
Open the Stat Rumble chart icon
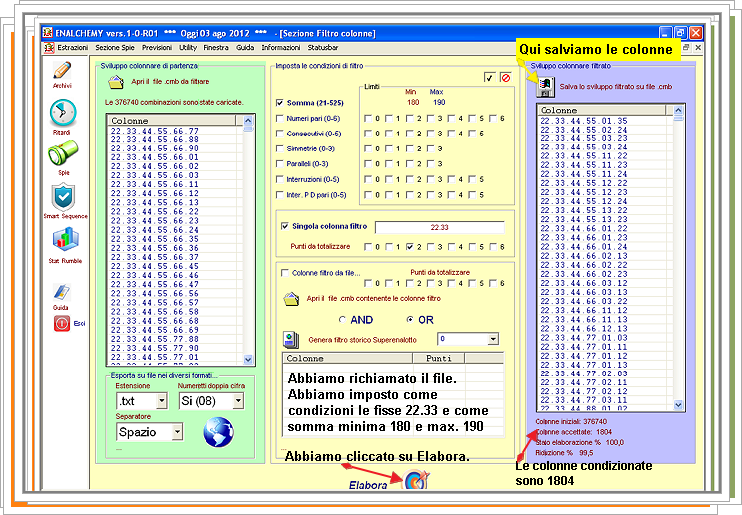tap(65, 240)
